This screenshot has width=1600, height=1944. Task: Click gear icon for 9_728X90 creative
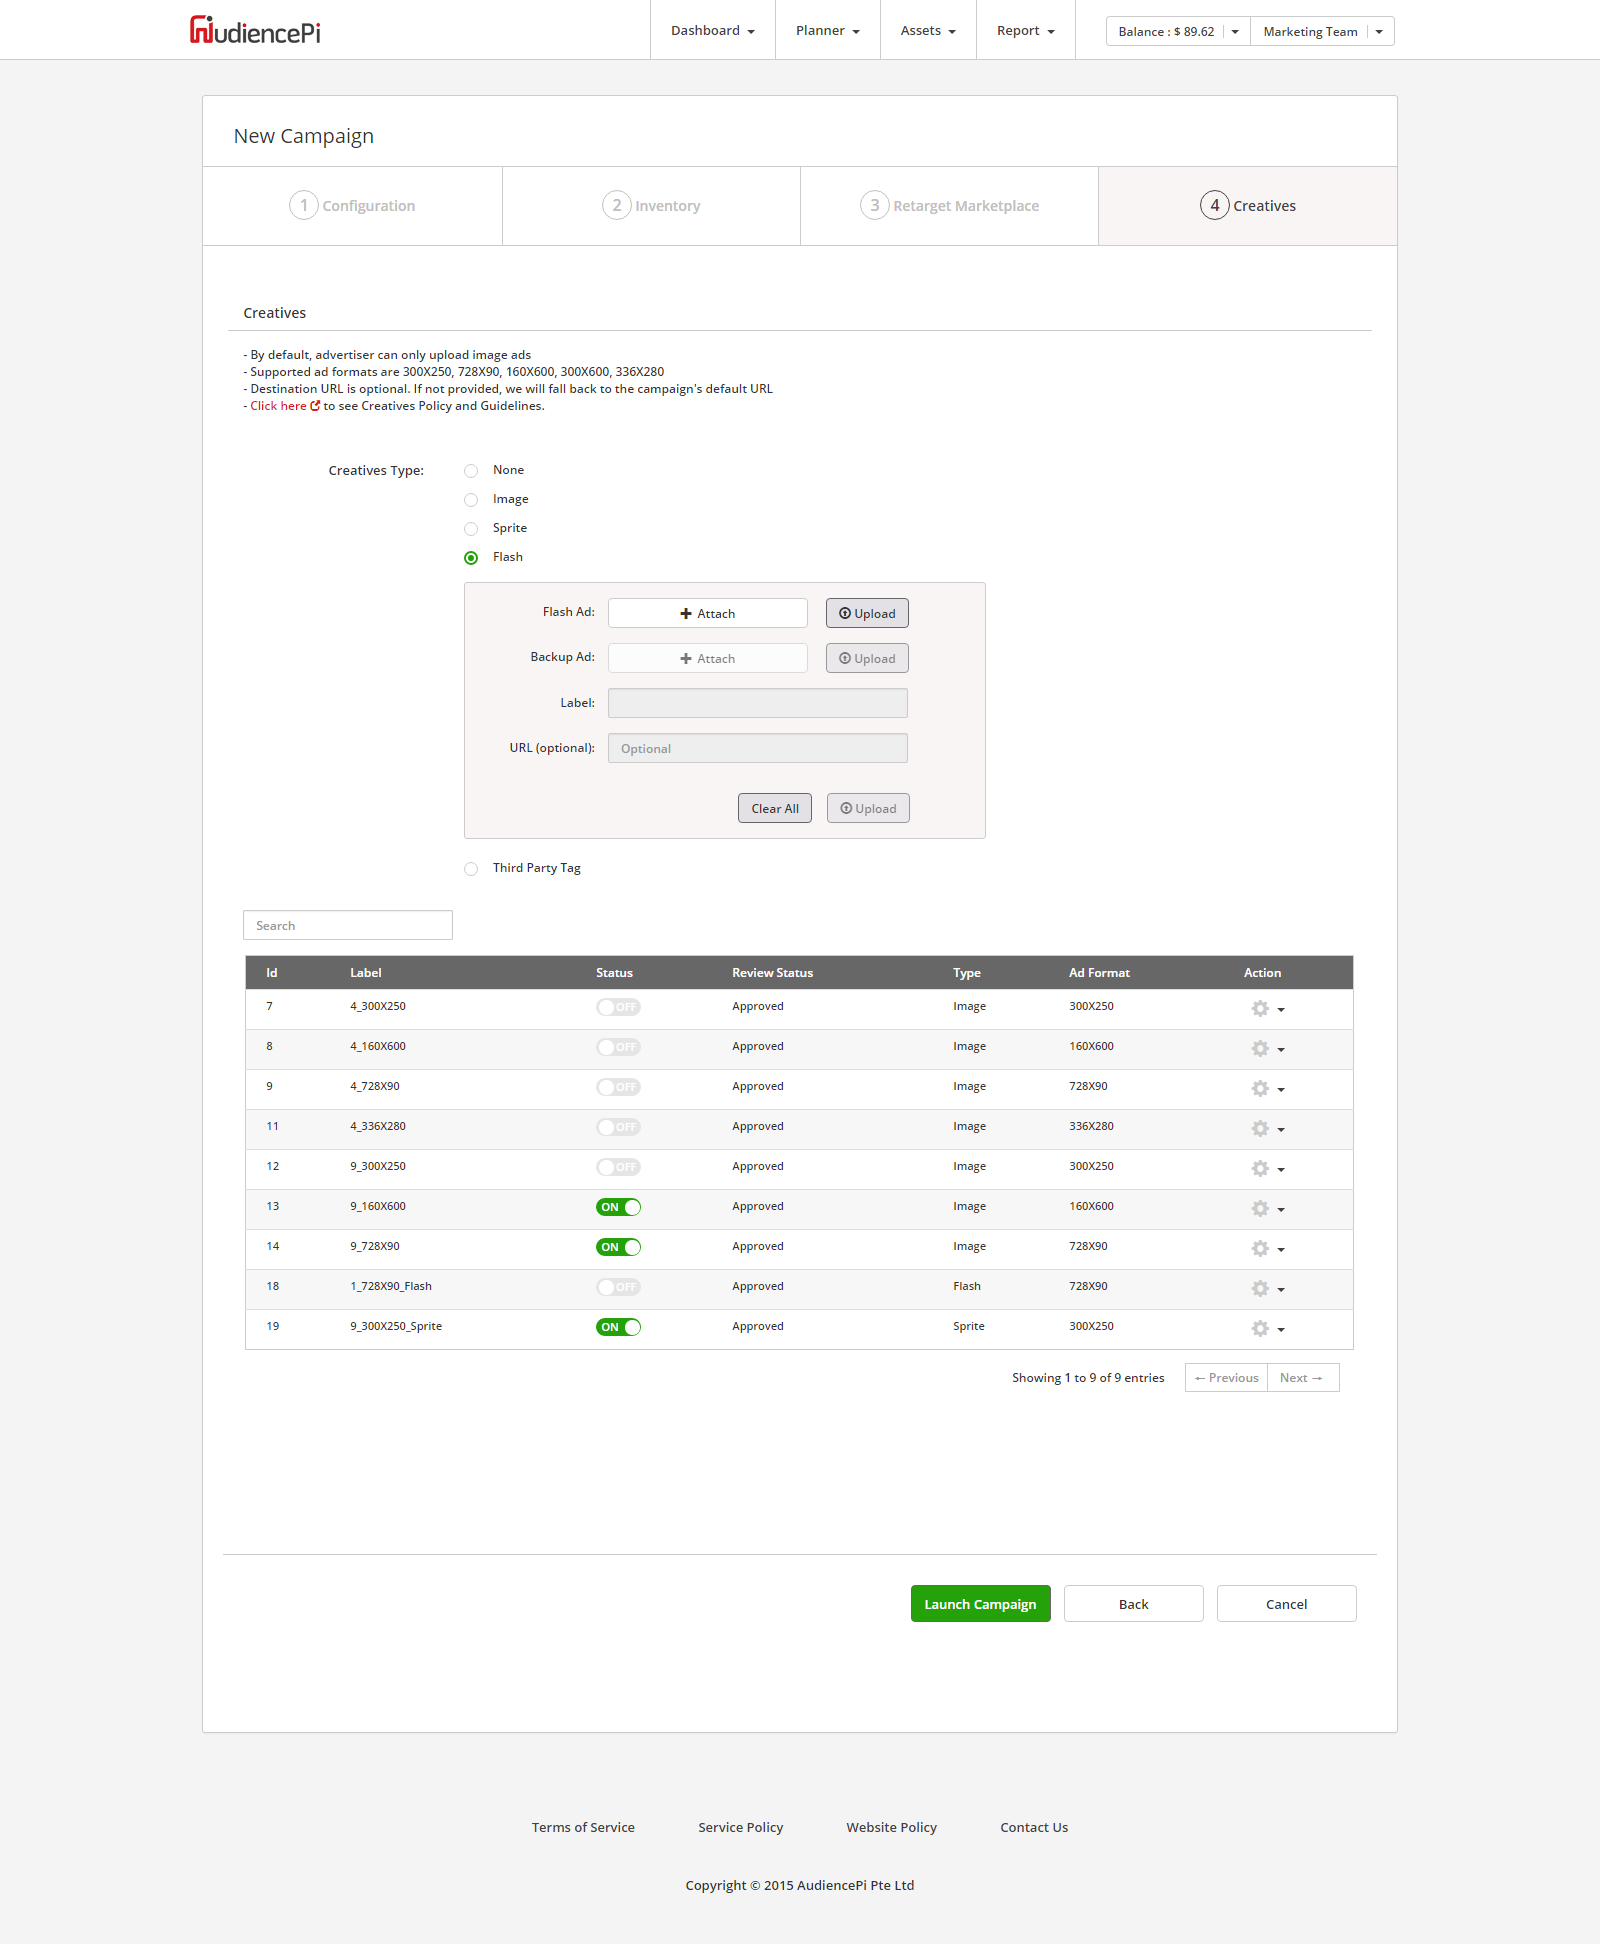1261,1249
